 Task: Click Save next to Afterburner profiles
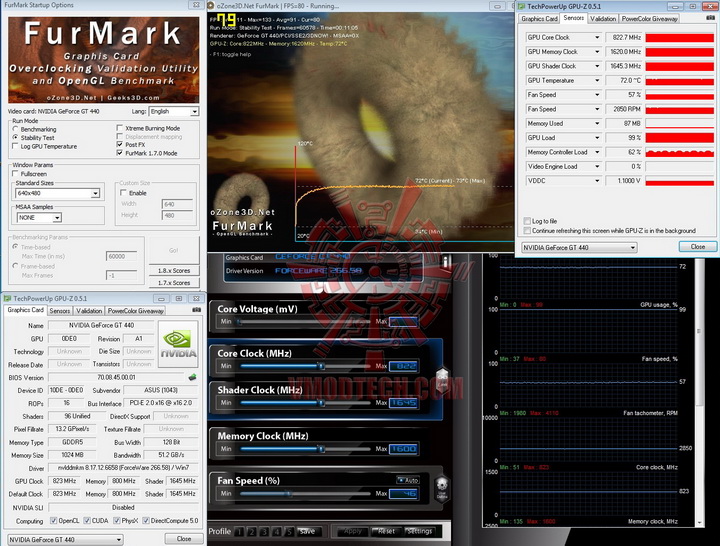pos(307,532)
